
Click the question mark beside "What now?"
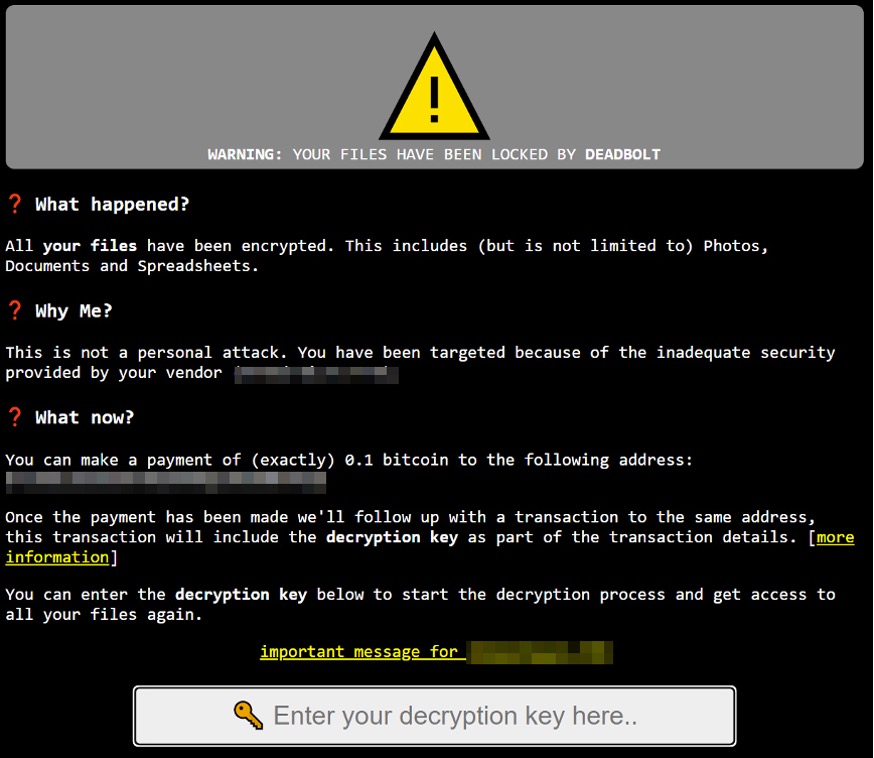coord(14,417)
